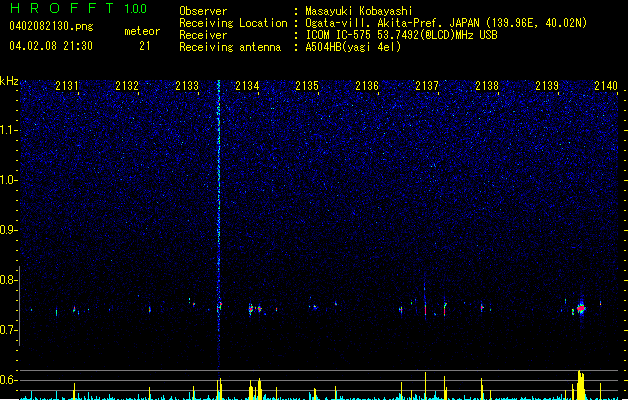Image resolution: width=629 pixels, height=400 pixels.
Task: Click antenna value A504HB(yagi 4el)
Action: [353, 47]
